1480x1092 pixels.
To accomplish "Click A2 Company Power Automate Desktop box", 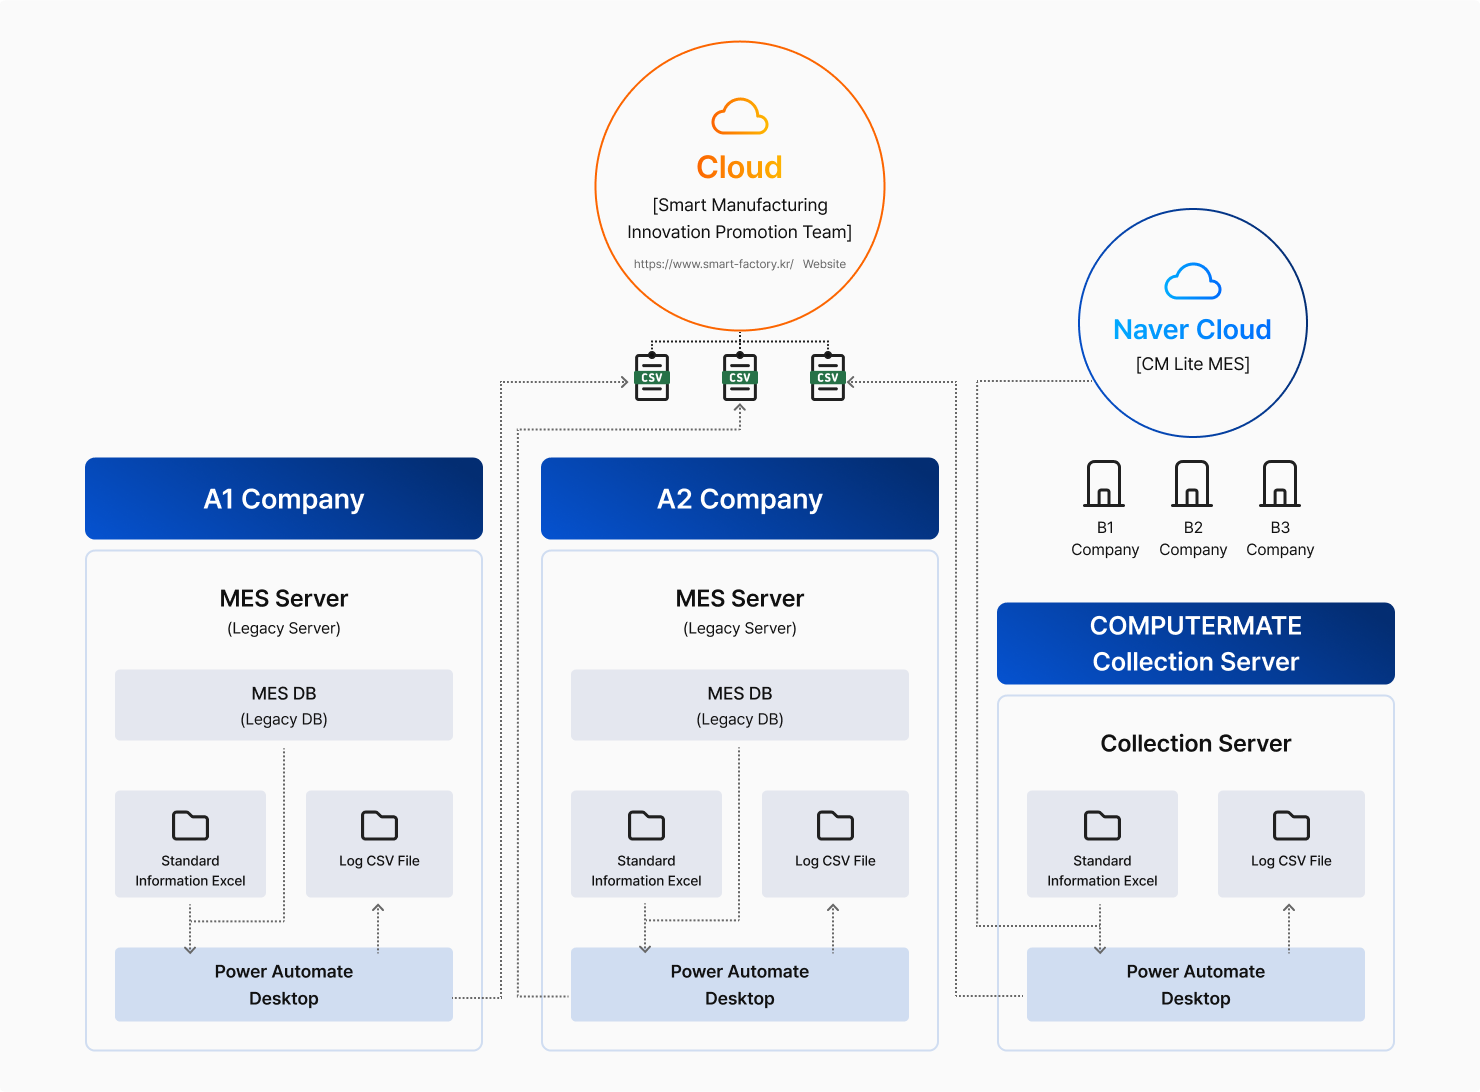I will 740,985.
